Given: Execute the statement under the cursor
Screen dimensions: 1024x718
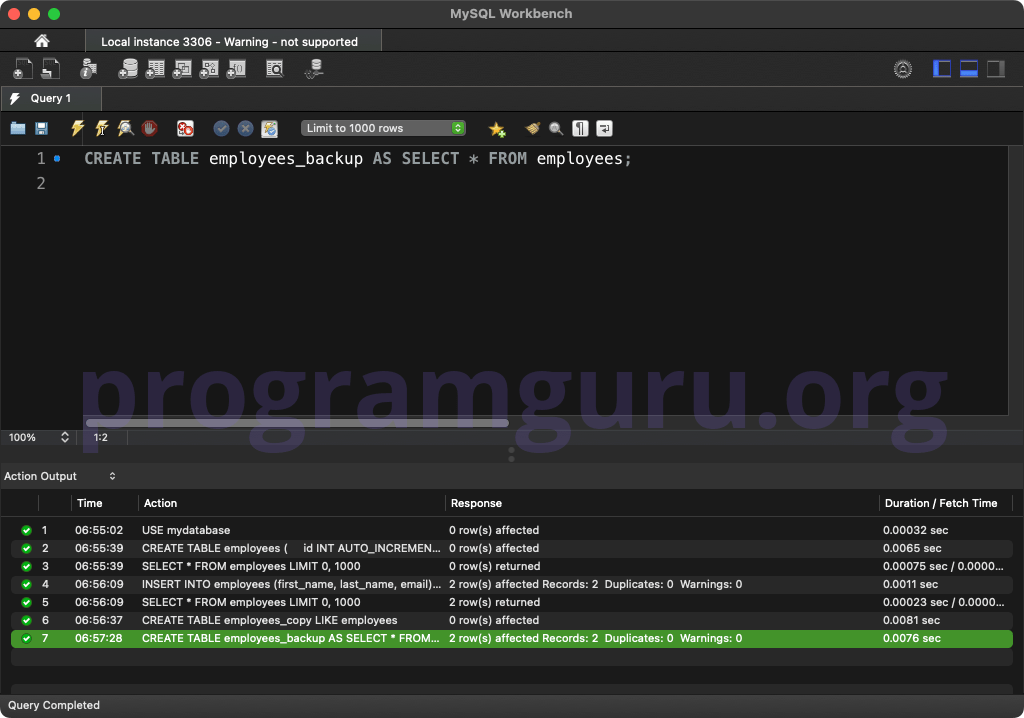Looking at the screenshot, I should 101,128.
